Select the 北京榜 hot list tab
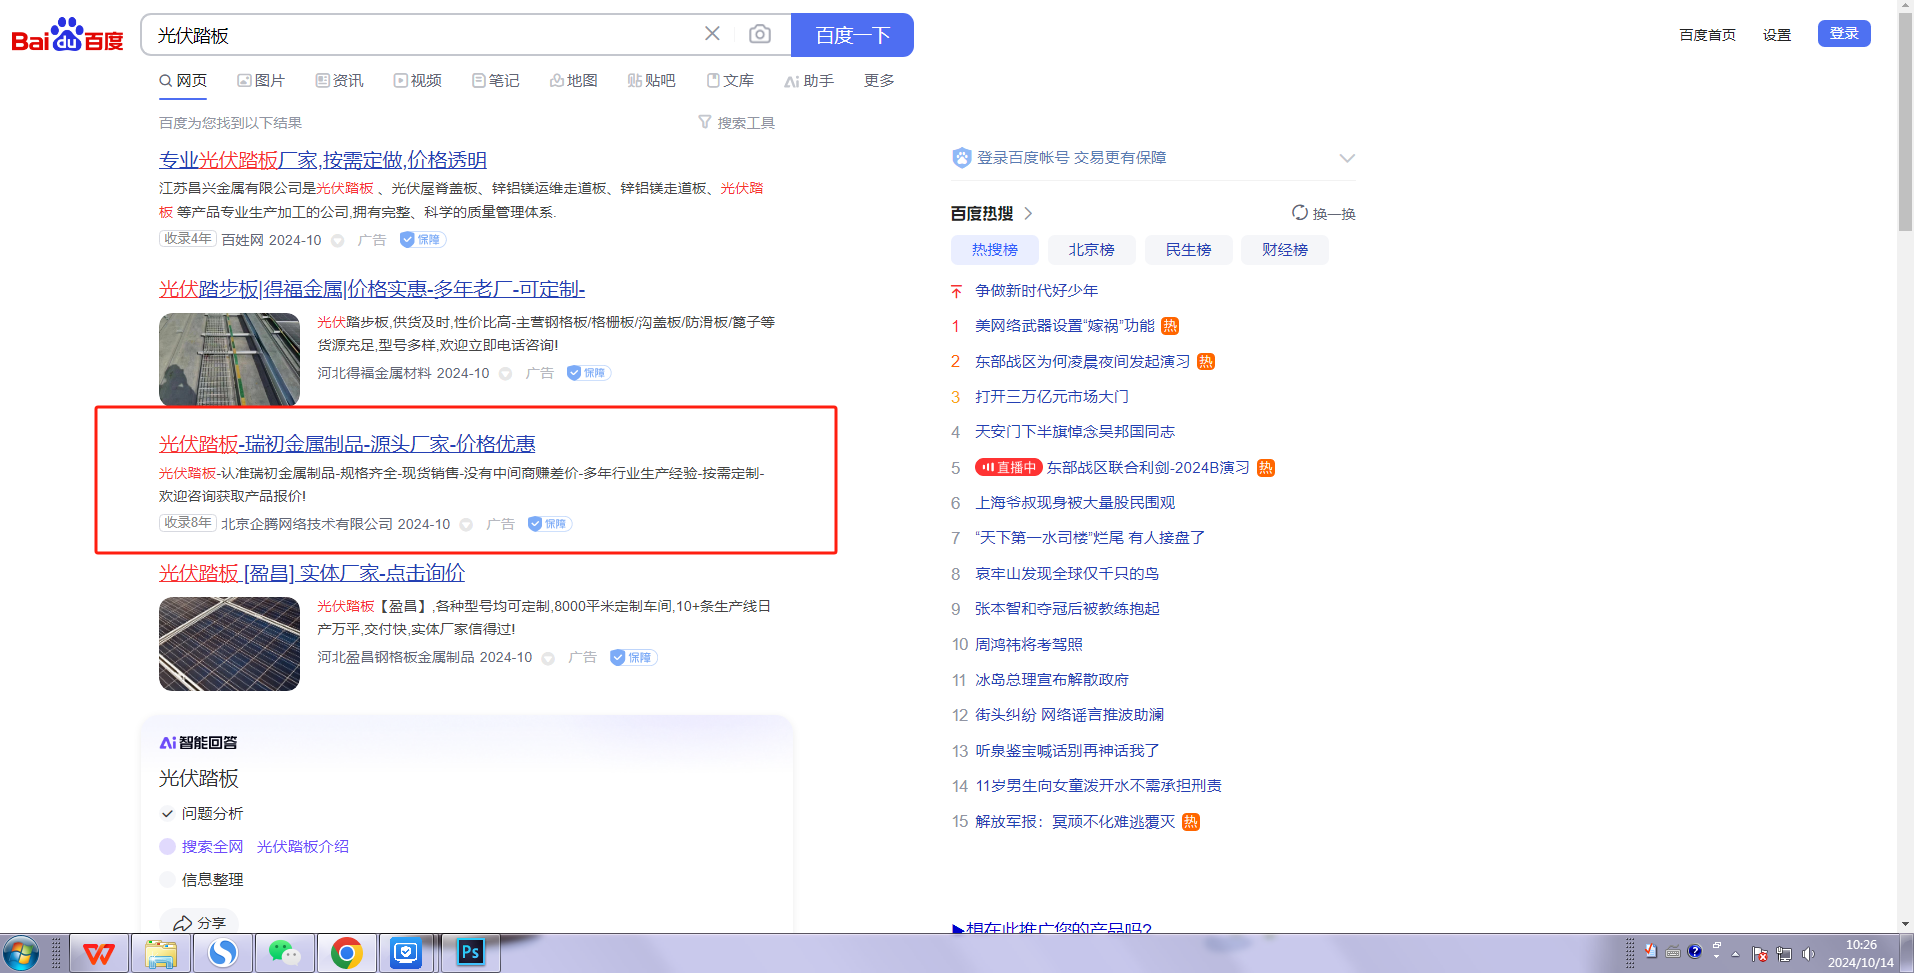The image size is (1914, 973). coord(1091,250)
